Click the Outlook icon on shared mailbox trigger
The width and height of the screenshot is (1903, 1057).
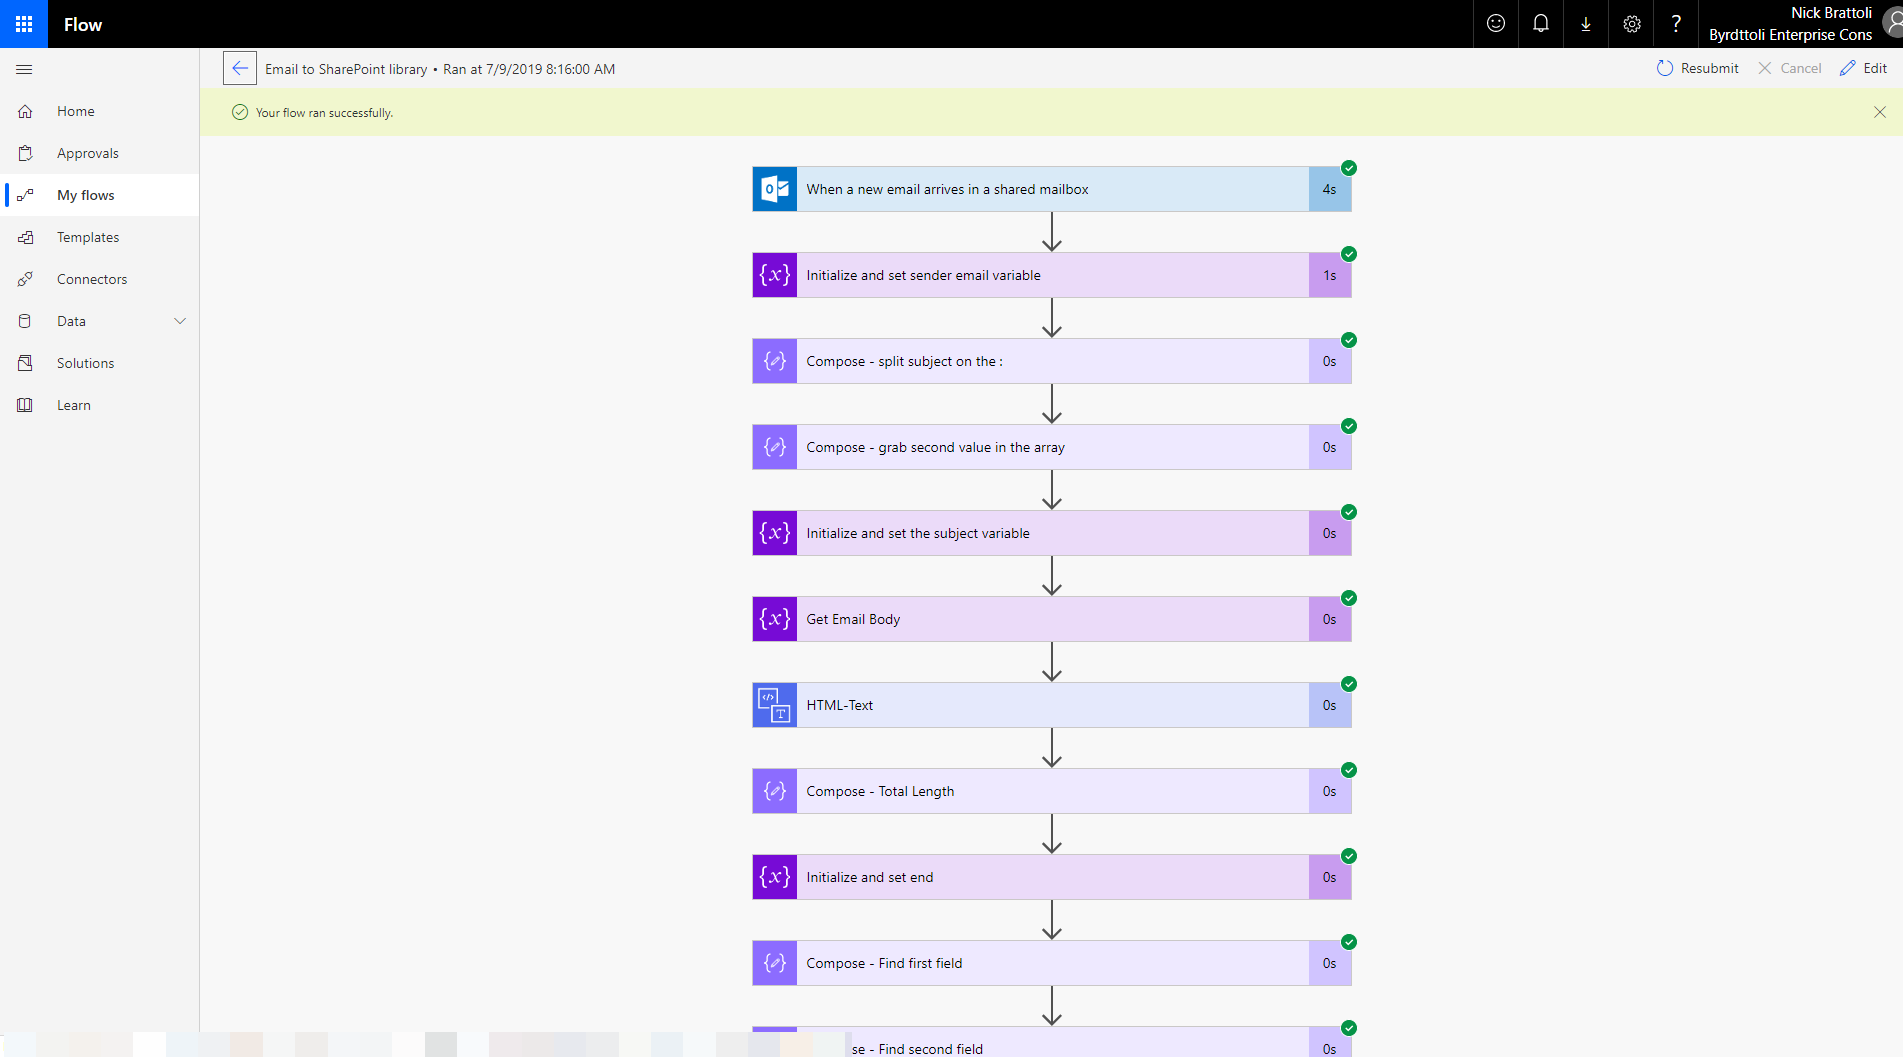click(775, 189)
